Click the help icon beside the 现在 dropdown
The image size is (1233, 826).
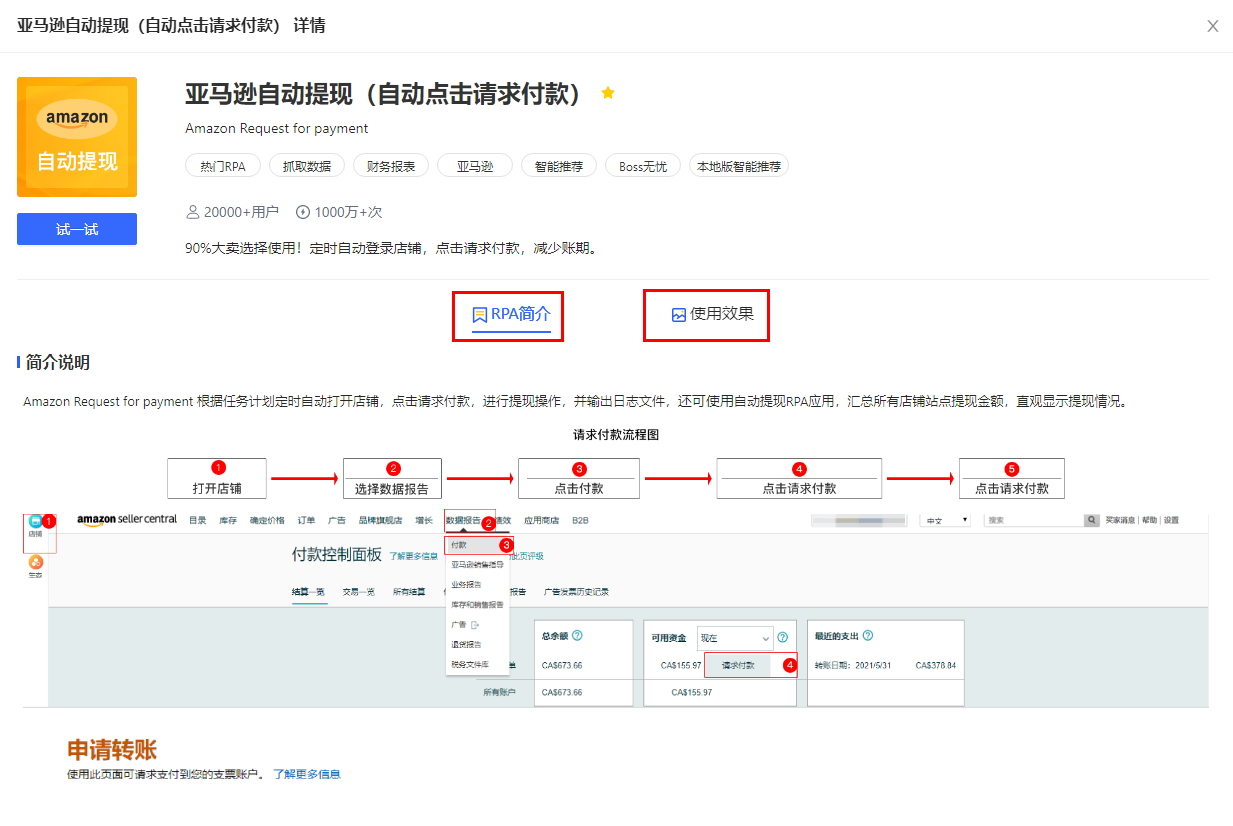click(x=783, y=637)
